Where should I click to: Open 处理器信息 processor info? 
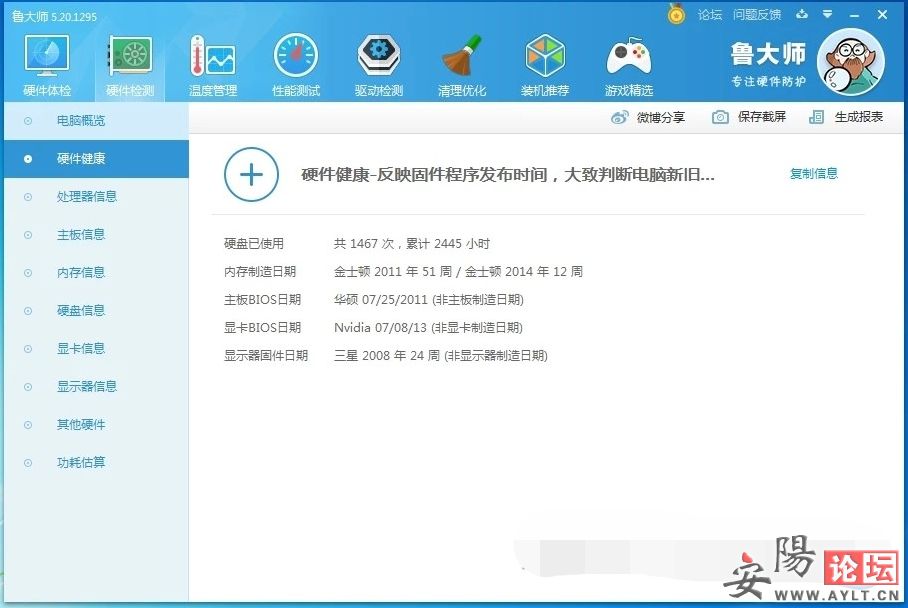(96, 197)
